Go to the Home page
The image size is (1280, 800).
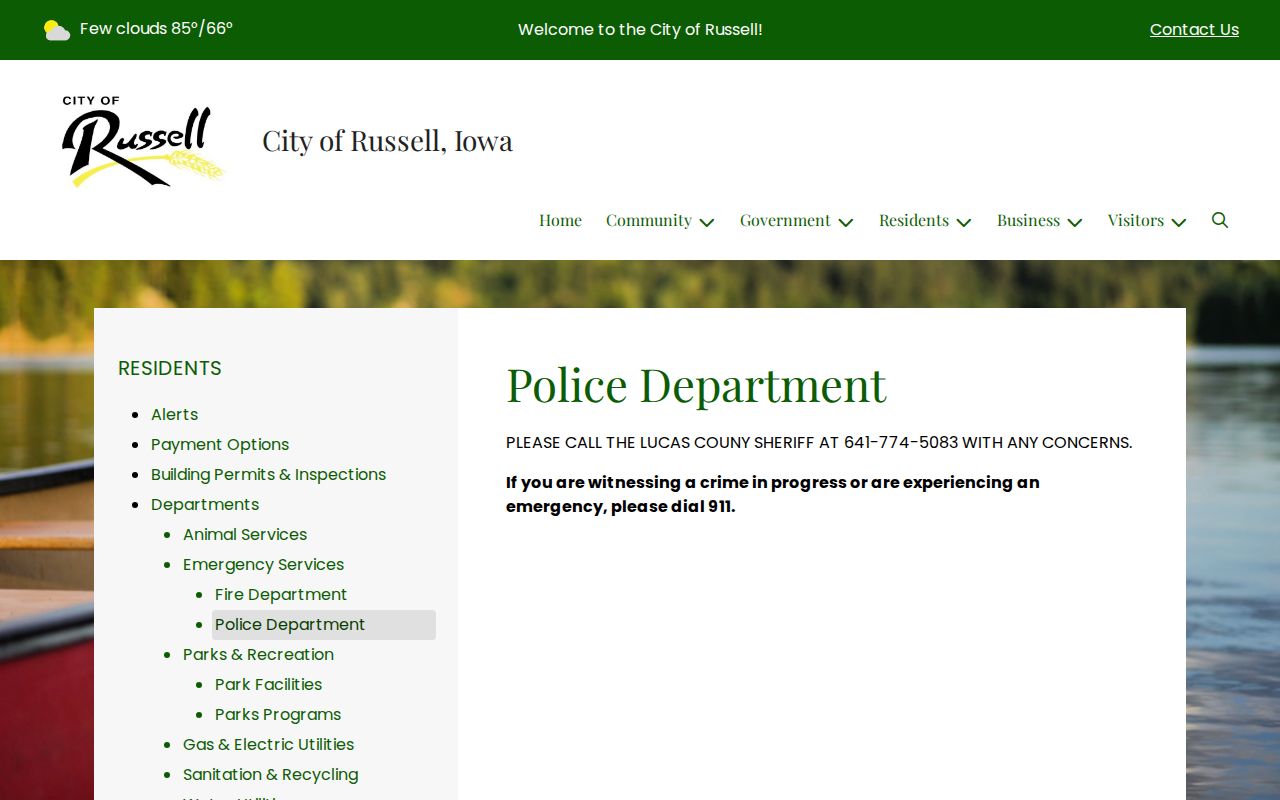coord(560,220)
